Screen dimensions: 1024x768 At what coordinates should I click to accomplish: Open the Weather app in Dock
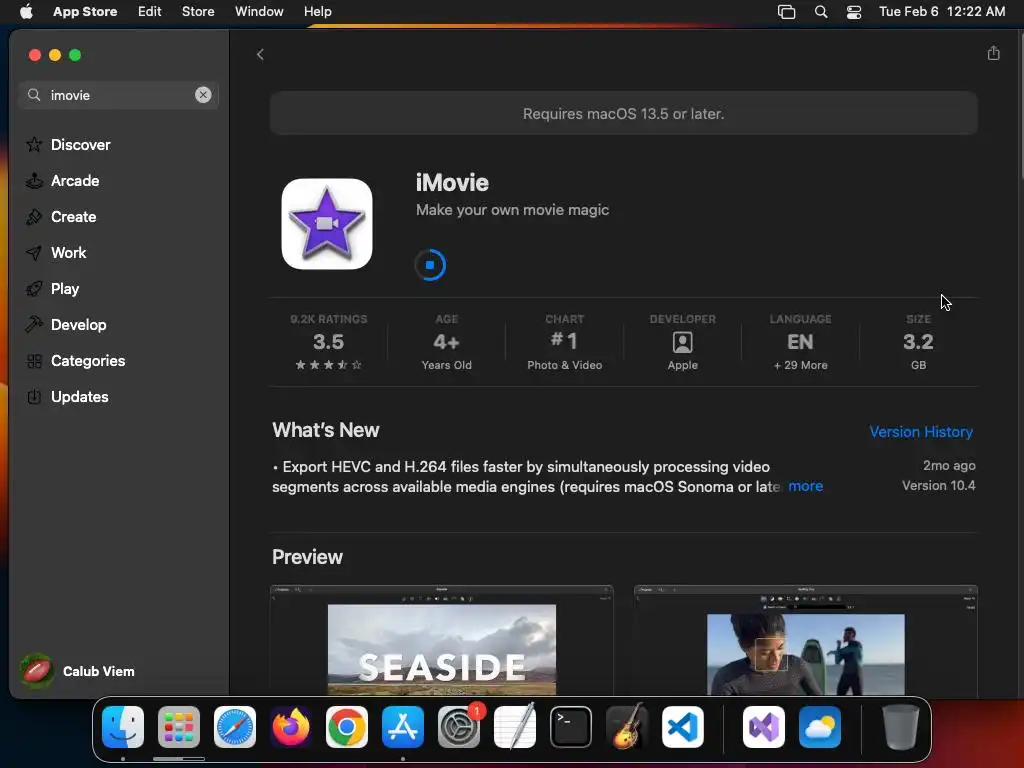[x=820, y=727]
